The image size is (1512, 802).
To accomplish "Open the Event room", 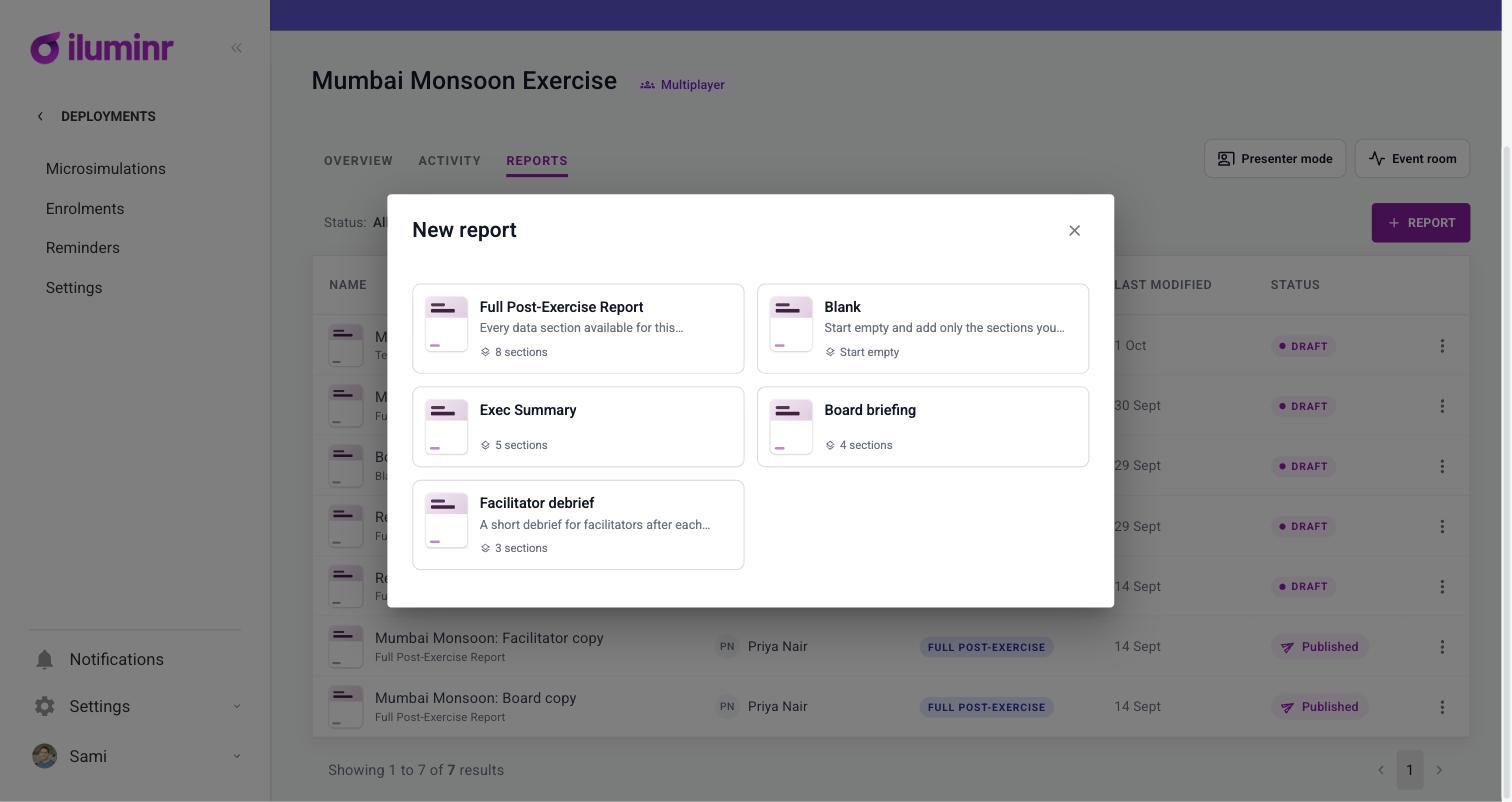I will pyautogui.click(x=1412, y=159).
